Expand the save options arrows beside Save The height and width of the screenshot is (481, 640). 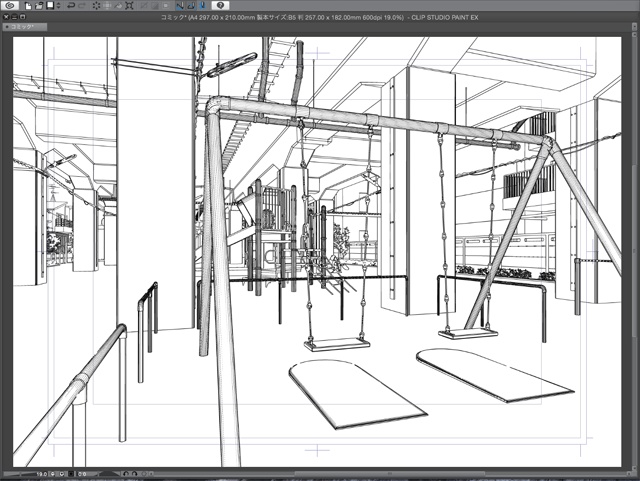pos(58,6)
